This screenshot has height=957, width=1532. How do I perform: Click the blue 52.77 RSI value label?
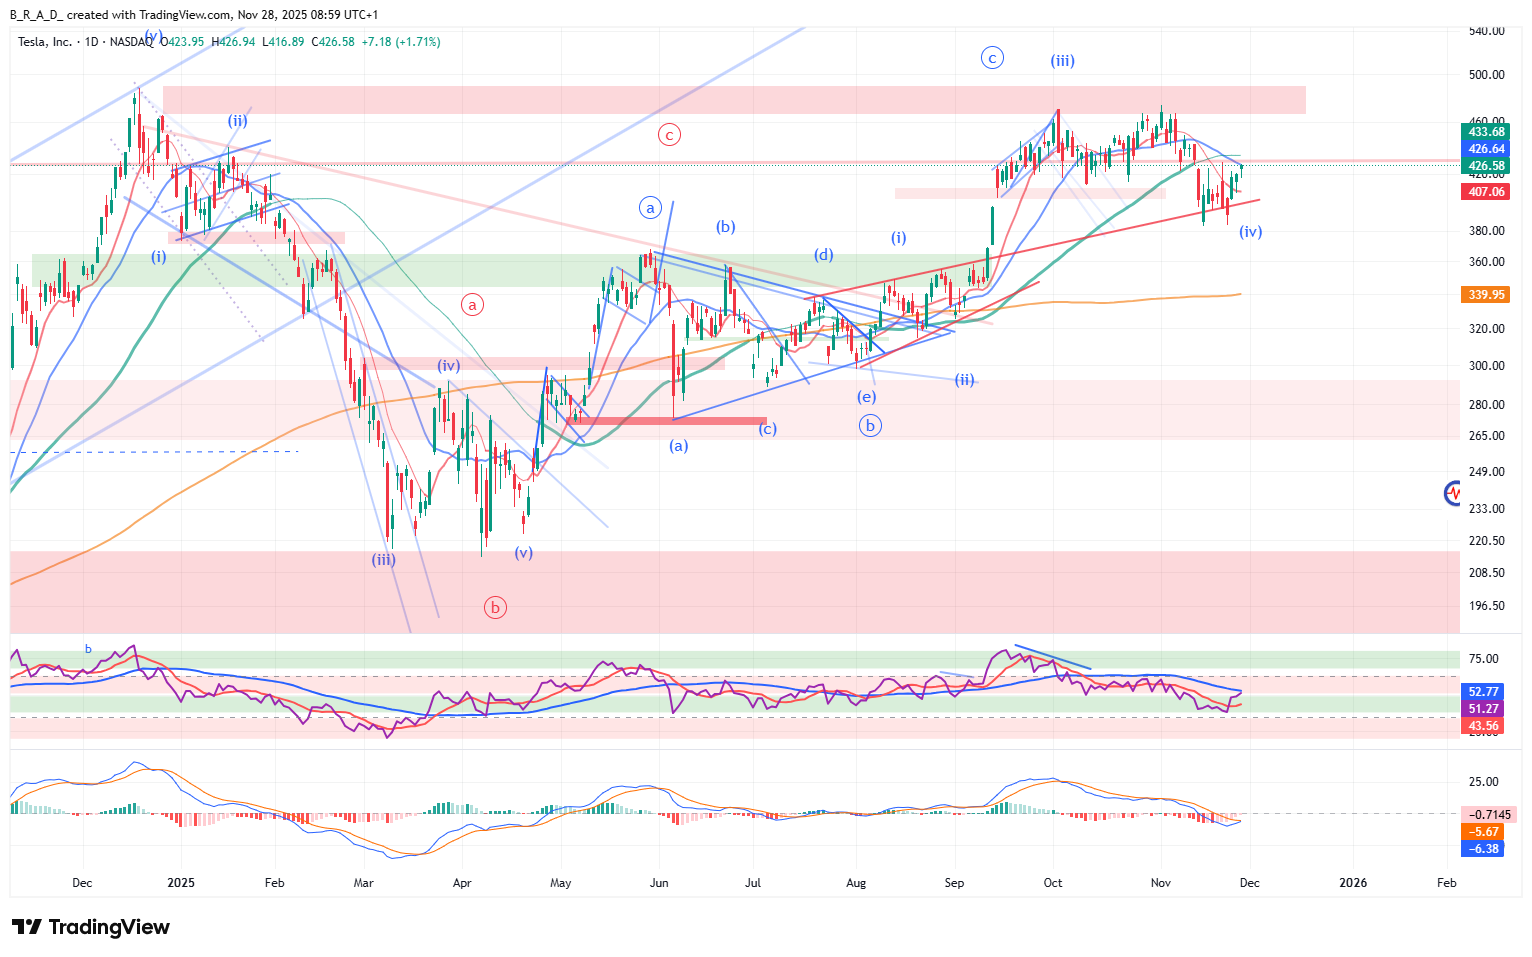pos(1483,692)
